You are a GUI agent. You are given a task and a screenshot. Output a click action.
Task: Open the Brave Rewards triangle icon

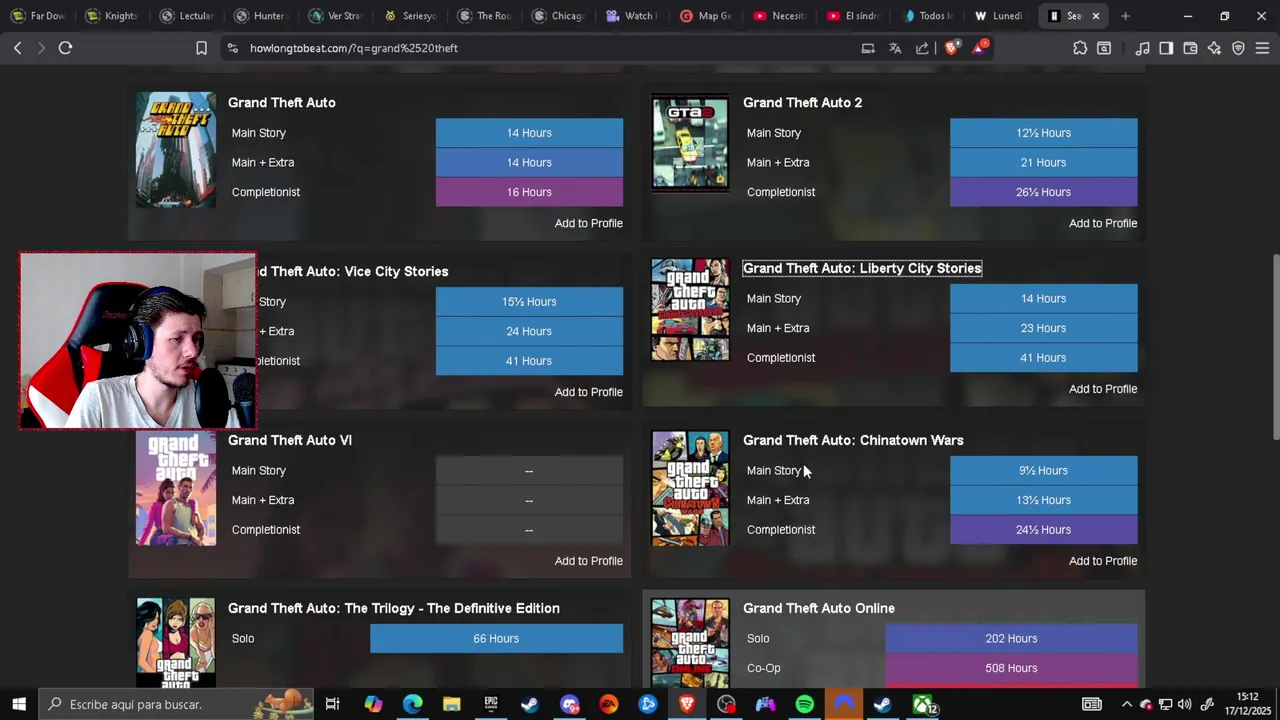point(979,47)
